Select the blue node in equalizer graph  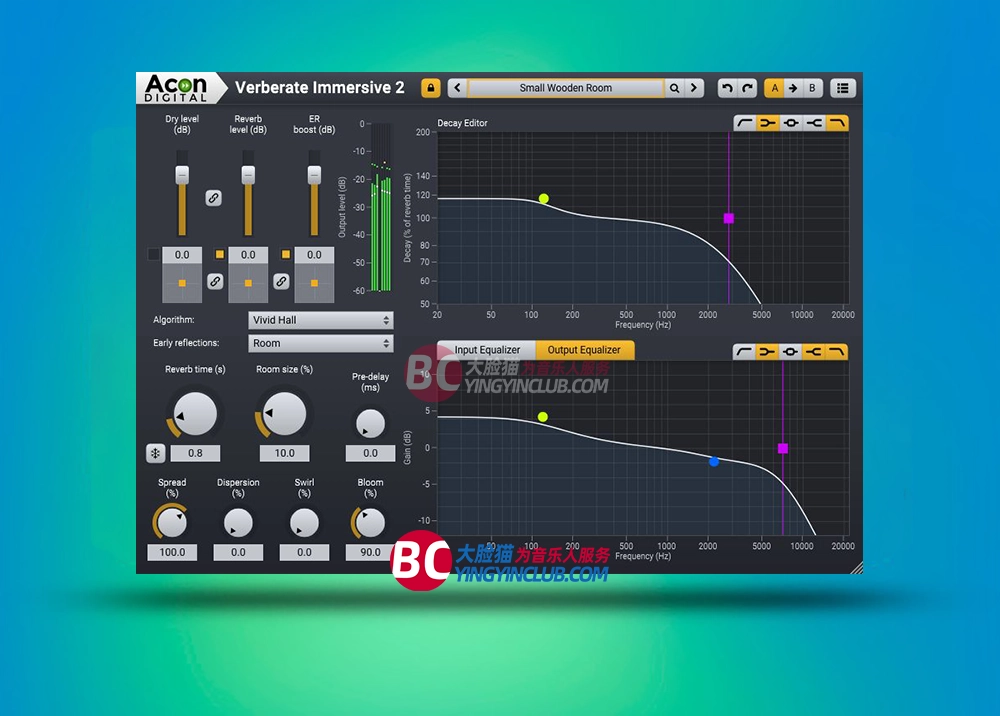click(714, 462)
